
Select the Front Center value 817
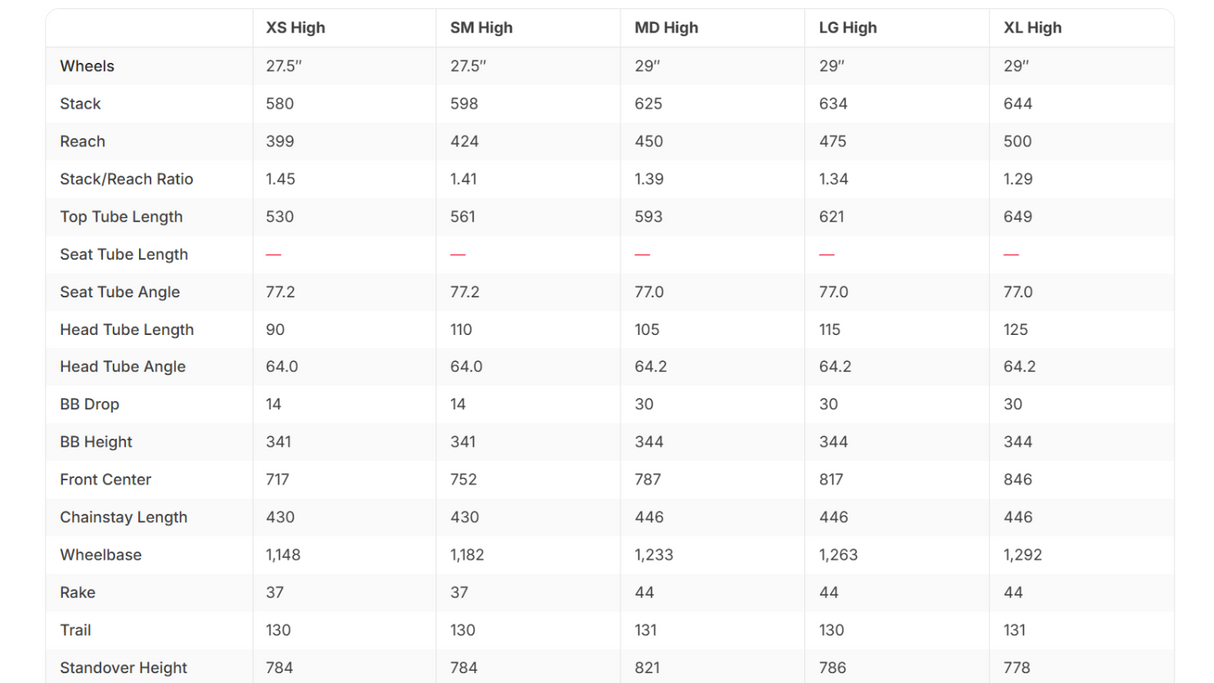pyautogui.click(x=832, y=480)
